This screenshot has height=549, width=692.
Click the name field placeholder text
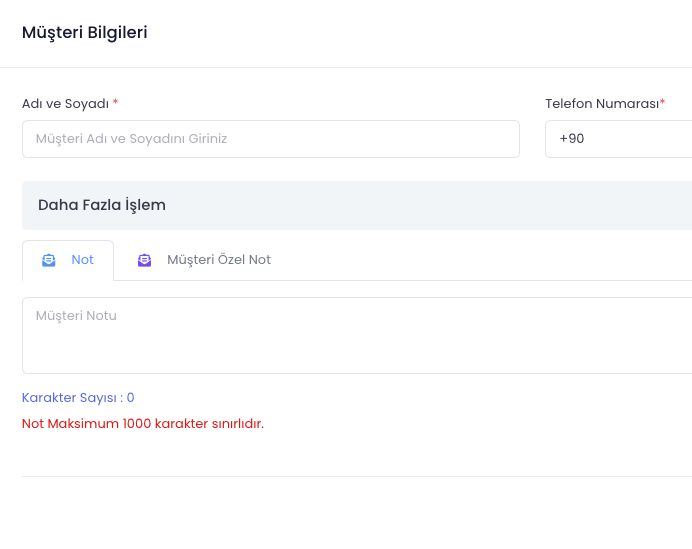tap(131, 139)
